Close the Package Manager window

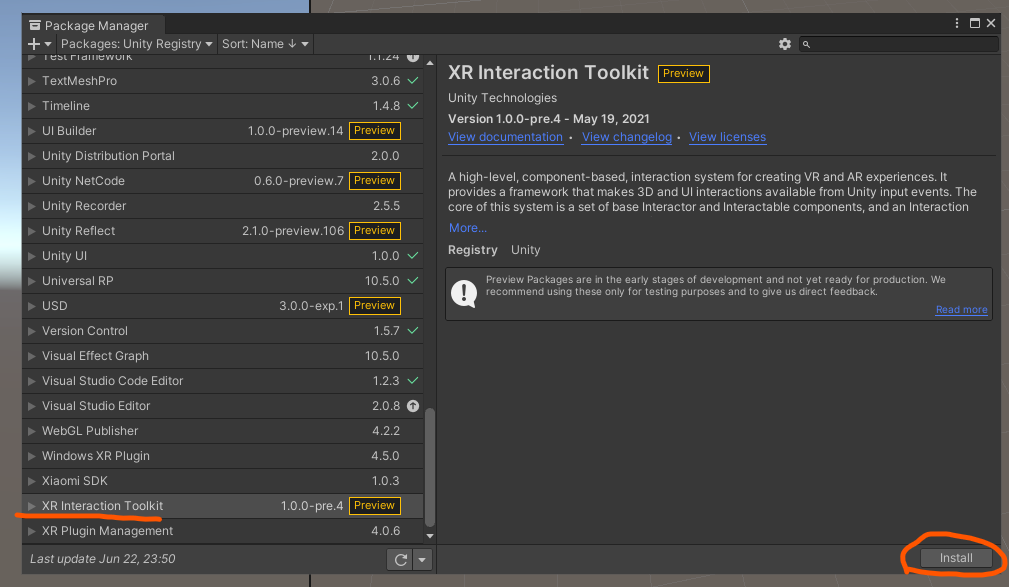[991, 23]
